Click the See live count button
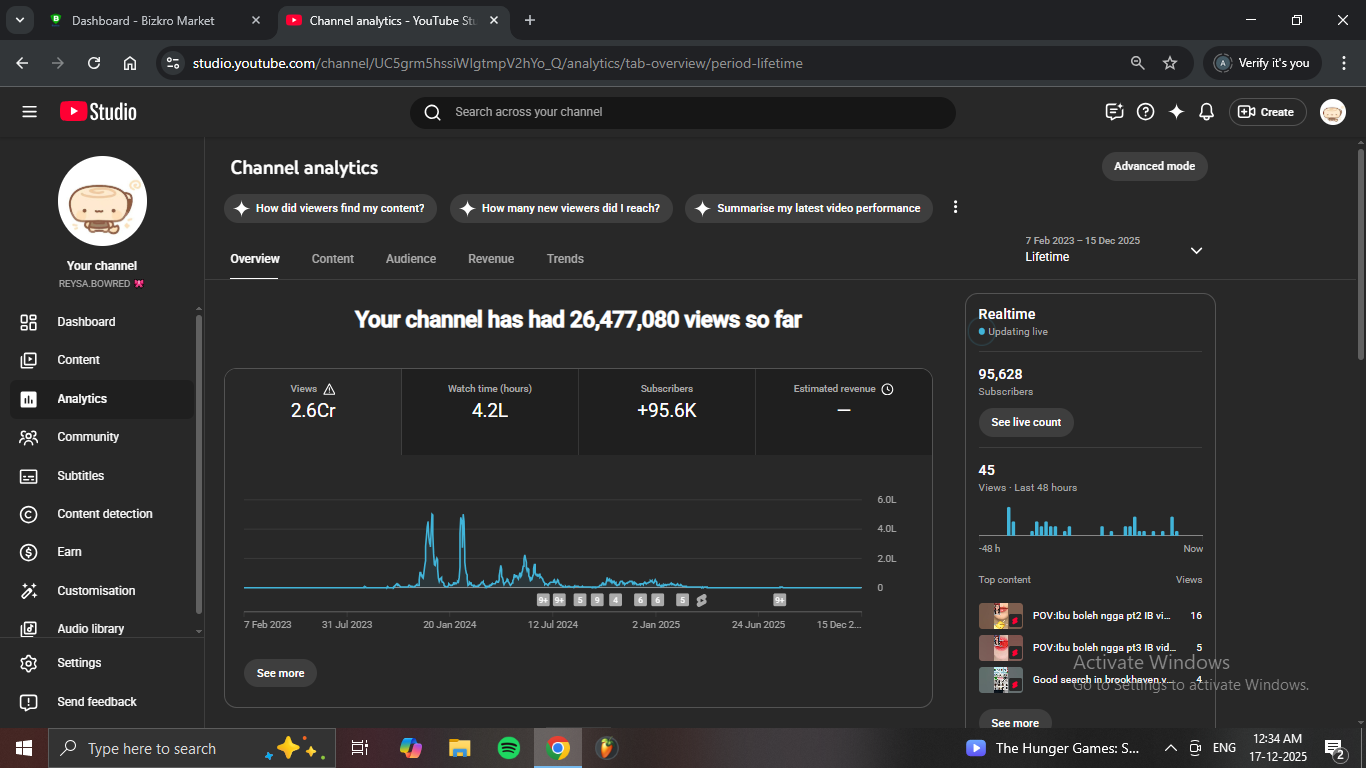 pyautogui.click(x=1026, y=422)
